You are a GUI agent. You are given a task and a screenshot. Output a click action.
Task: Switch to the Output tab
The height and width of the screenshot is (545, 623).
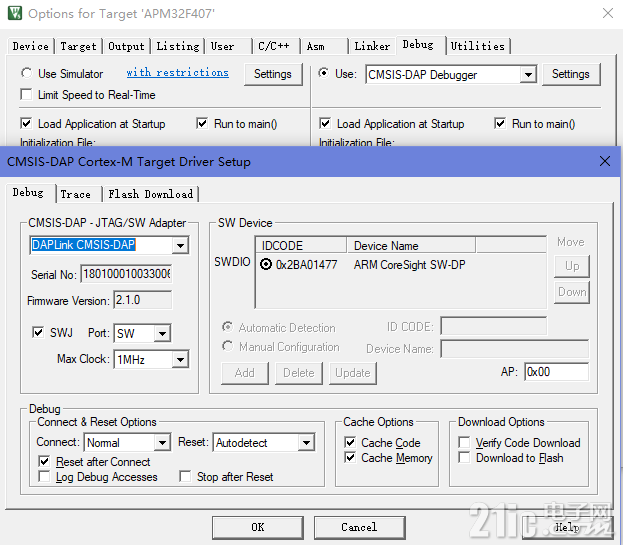(x=126, y=46)
